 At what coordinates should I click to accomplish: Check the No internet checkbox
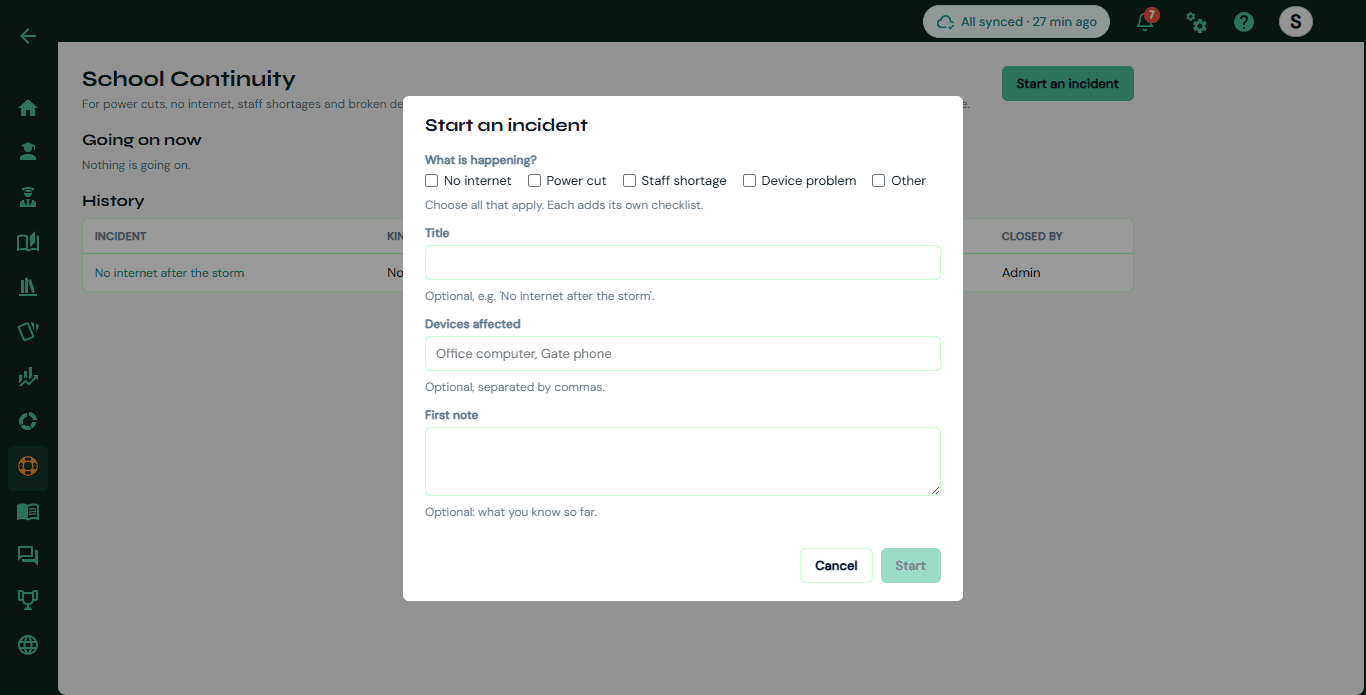click(x=432, y=181)
